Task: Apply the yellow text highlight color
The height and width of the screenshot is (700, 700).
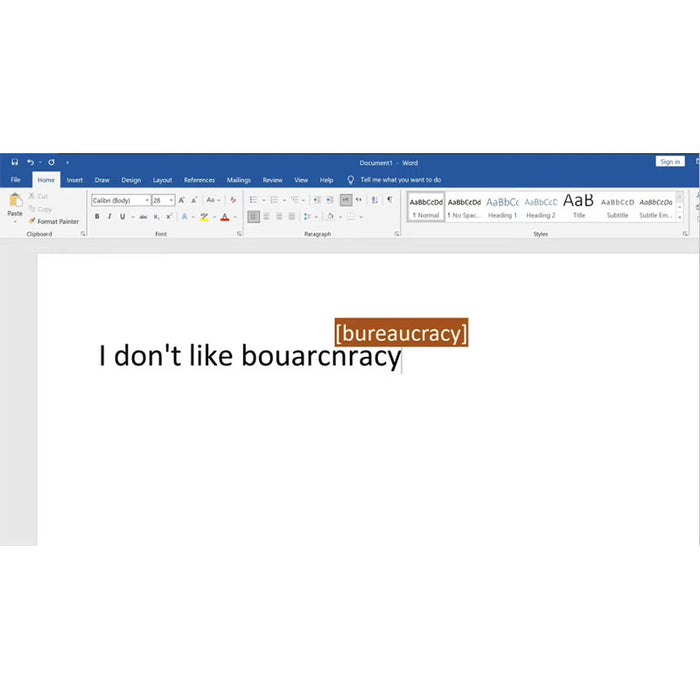Action: pos(204,217)
